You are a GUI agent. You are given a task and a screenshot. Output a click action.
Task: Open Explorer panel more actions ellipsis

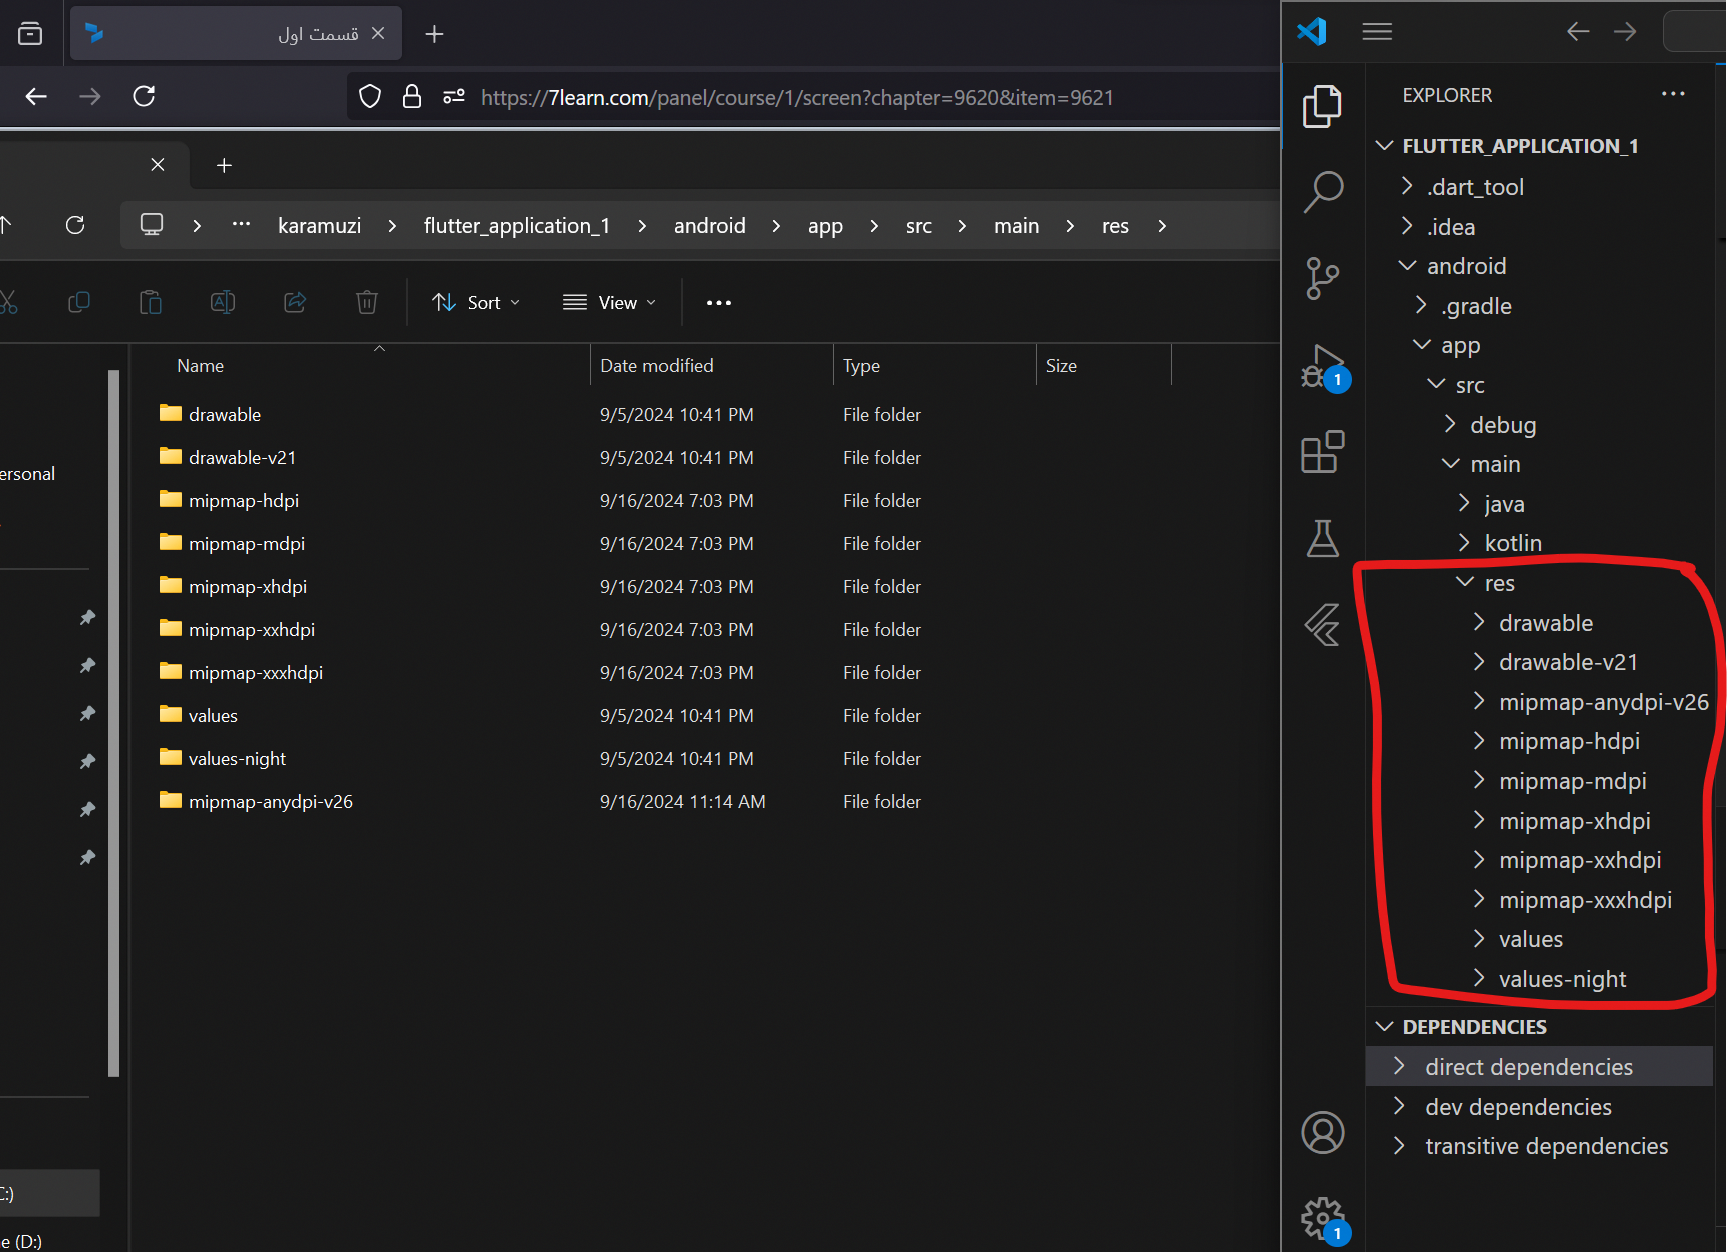click(1673, 94)
